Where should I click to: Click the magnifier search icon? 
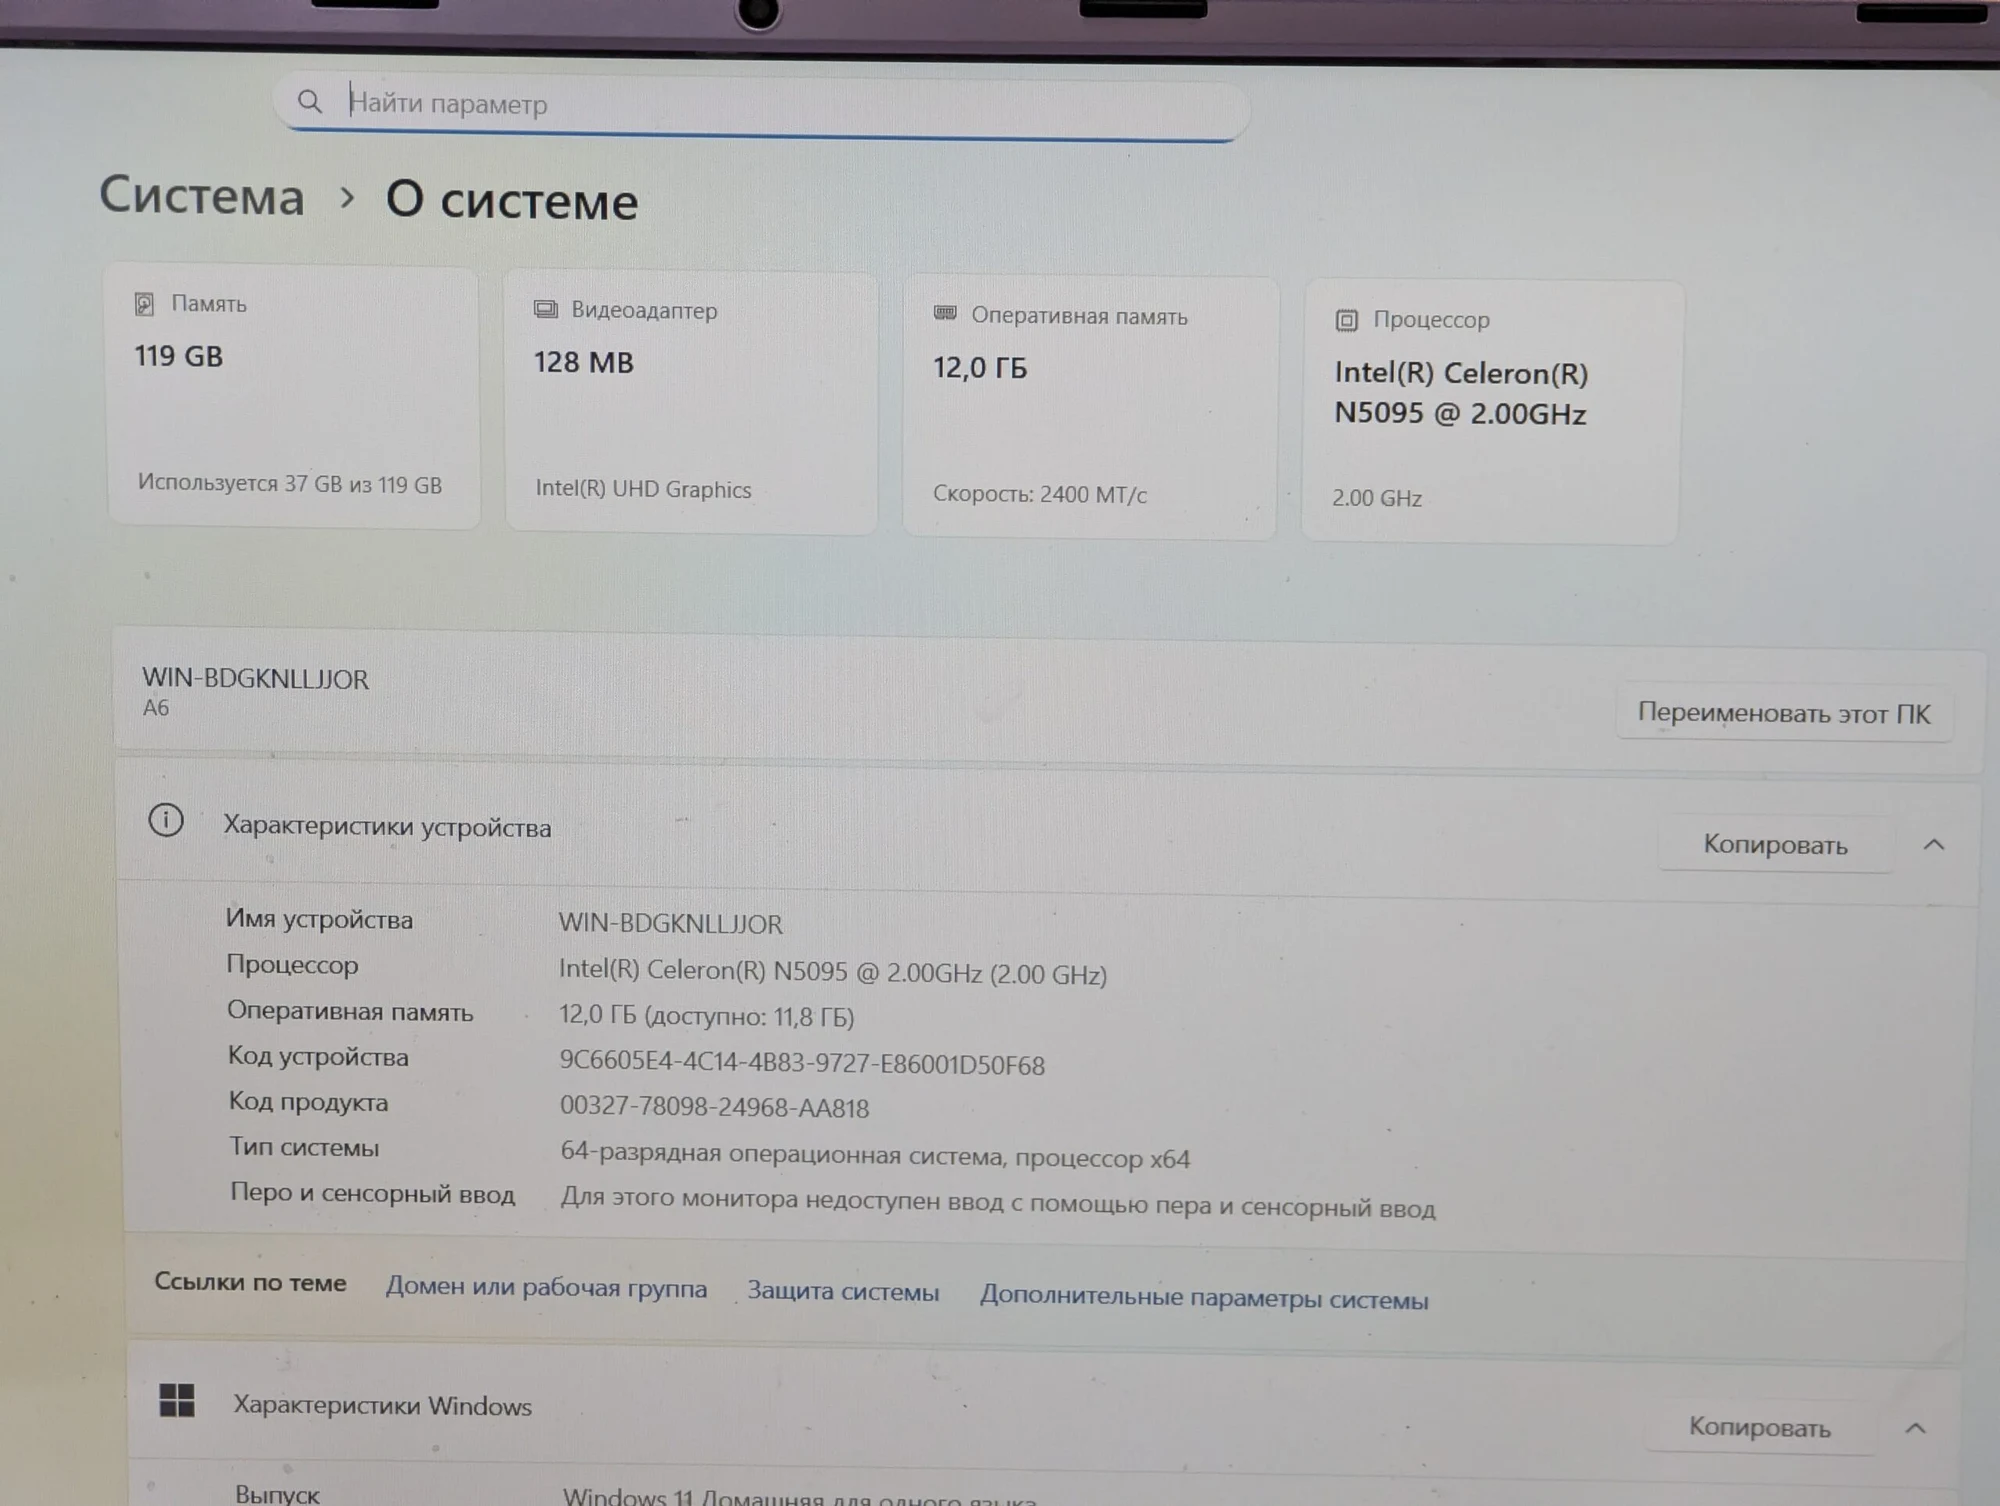click(x=310, y=101)
